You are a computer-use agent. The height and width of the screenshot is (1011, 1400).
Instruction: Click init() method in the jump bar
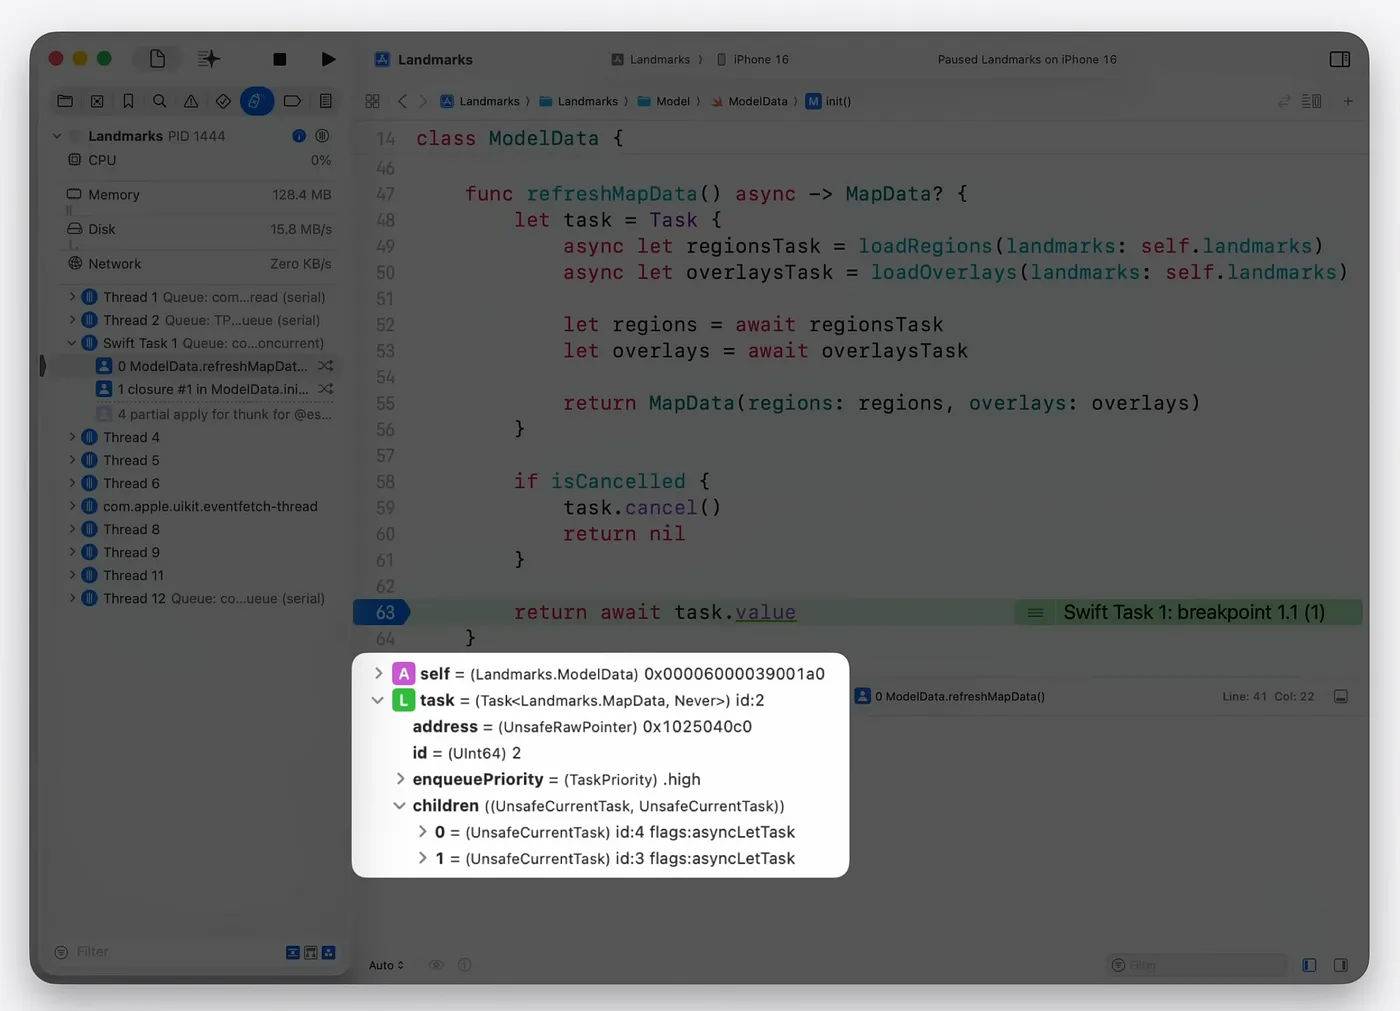[x=829, y=101]
